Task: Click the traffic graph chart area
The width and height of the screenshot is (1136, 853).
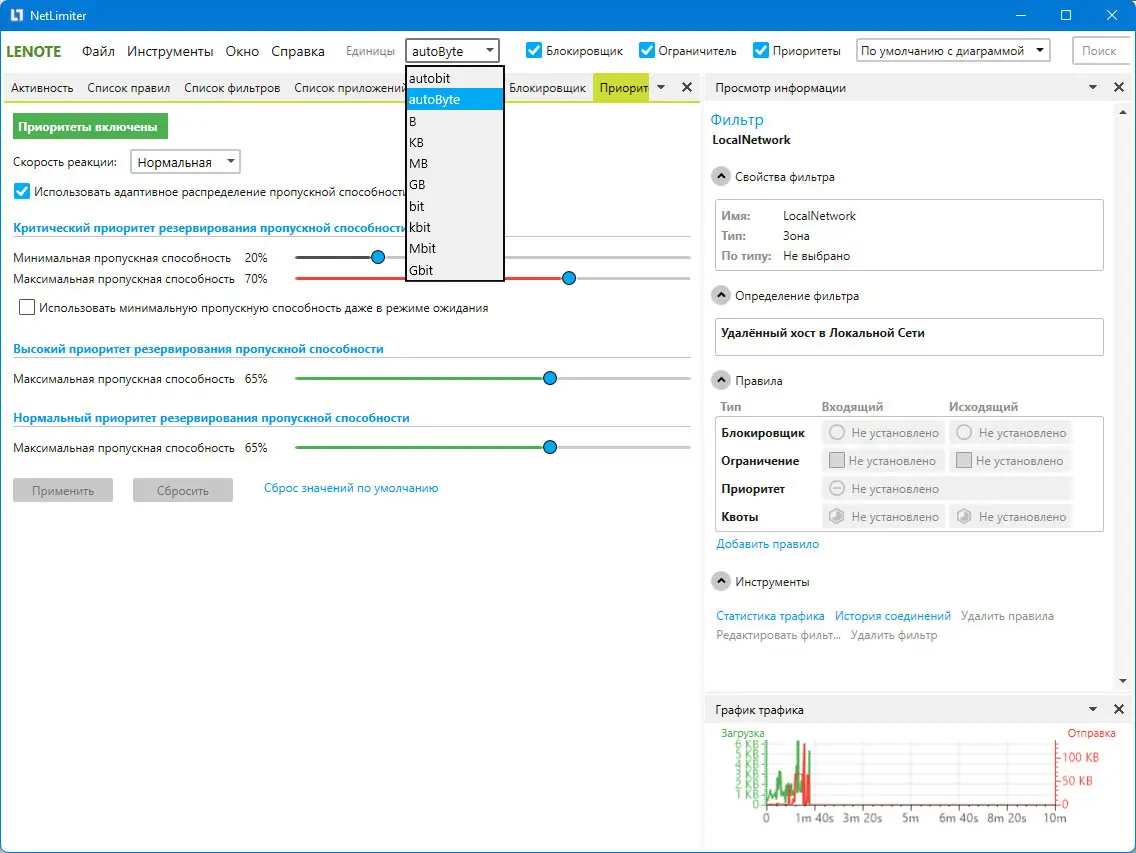Action: coord(911,774)
